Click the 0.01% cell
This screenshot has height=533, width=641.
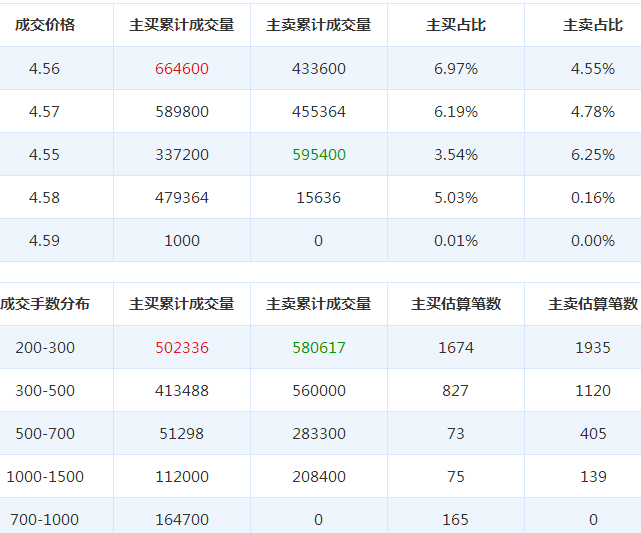[x=456, y=240]
